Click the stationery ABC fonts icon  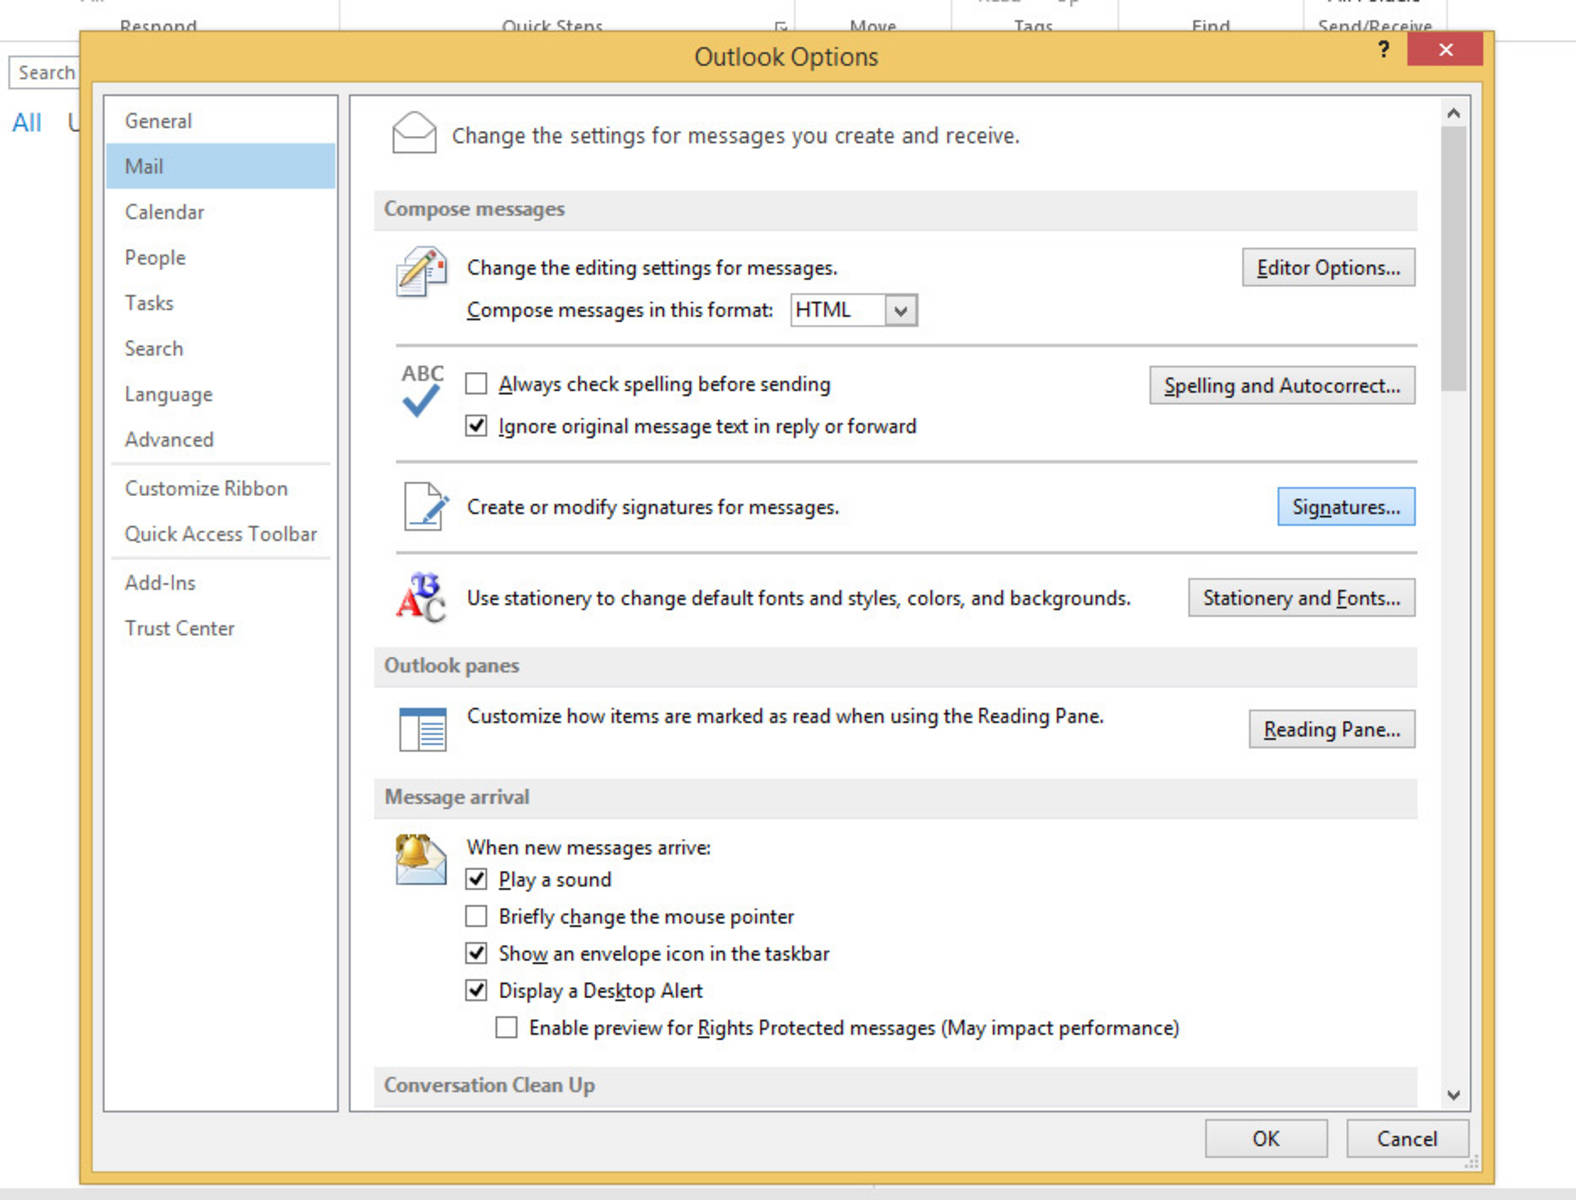[421, 597]
